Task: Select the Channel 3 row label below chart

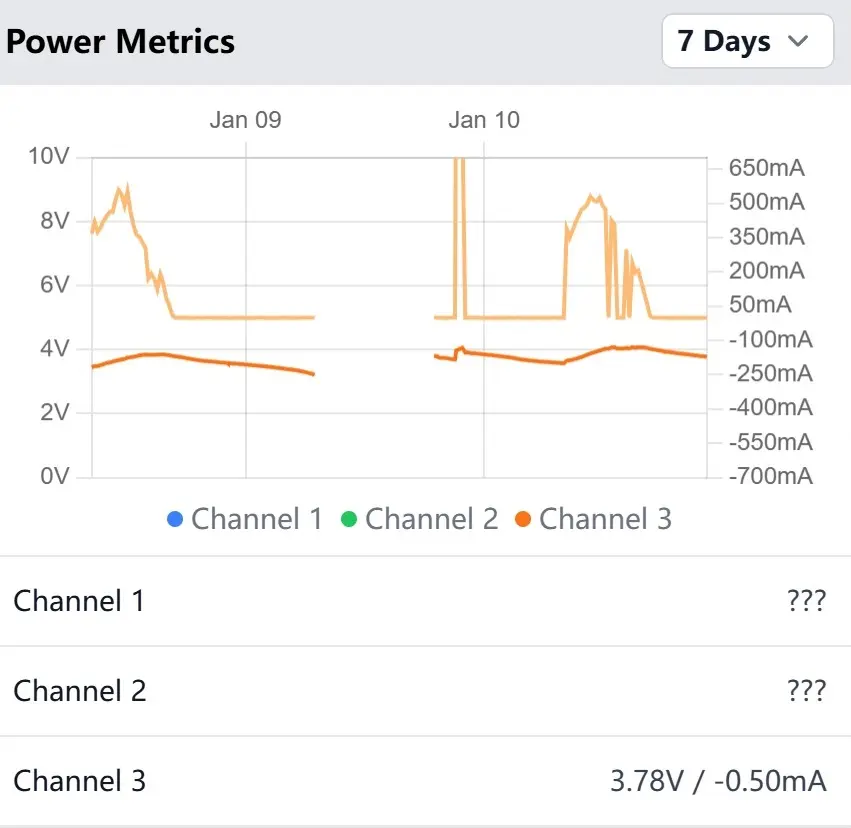Action: pyautogui.click(x=80, y=781)
